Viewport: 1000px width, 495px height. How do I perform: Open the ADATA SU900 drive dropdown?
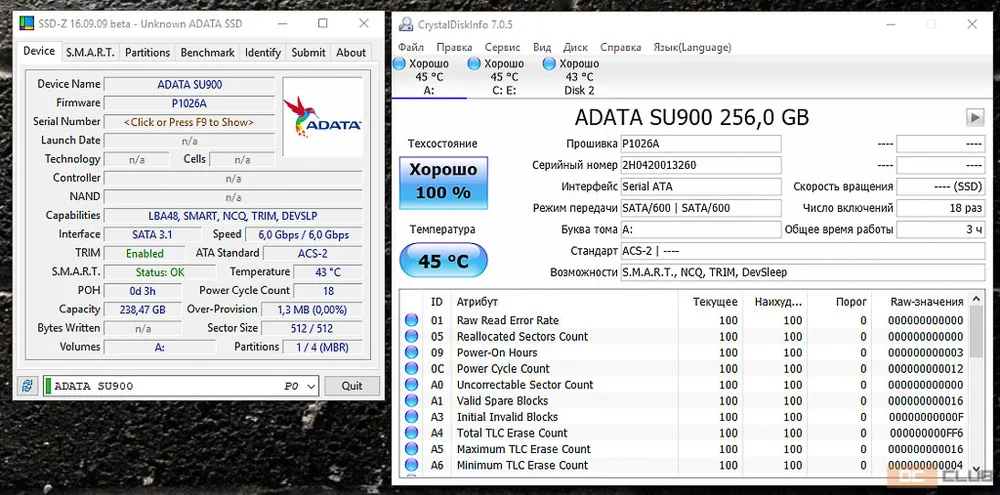(x=309, y=386)
